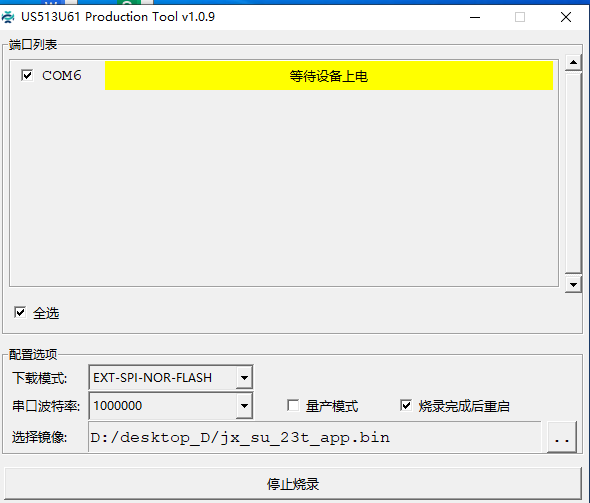This screenshot has width=590, height=503.
Task: Close the Production Tool window
Action: pos(566,17)
